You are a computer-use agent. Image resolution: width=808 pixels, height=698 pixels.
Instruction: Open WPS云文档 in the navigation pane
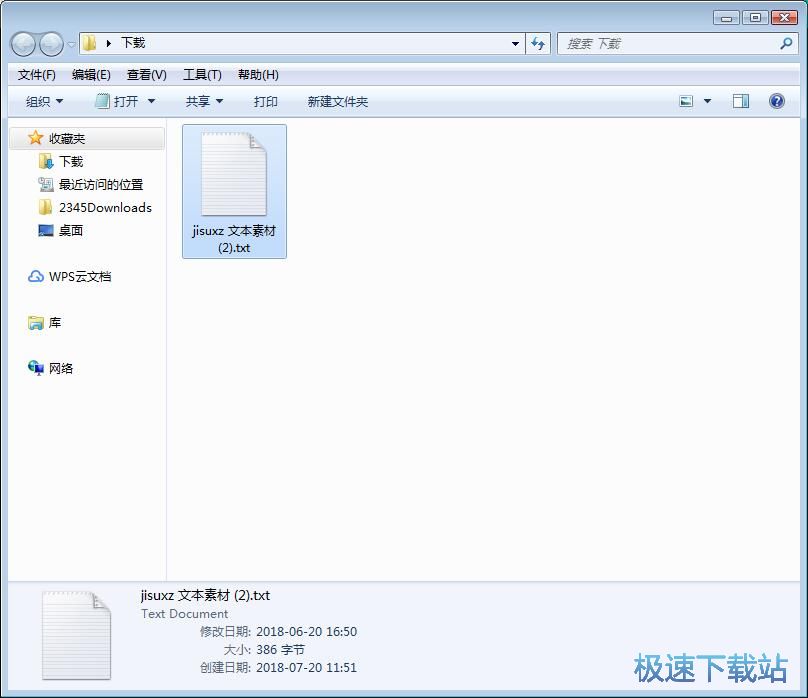click(80, 277)
